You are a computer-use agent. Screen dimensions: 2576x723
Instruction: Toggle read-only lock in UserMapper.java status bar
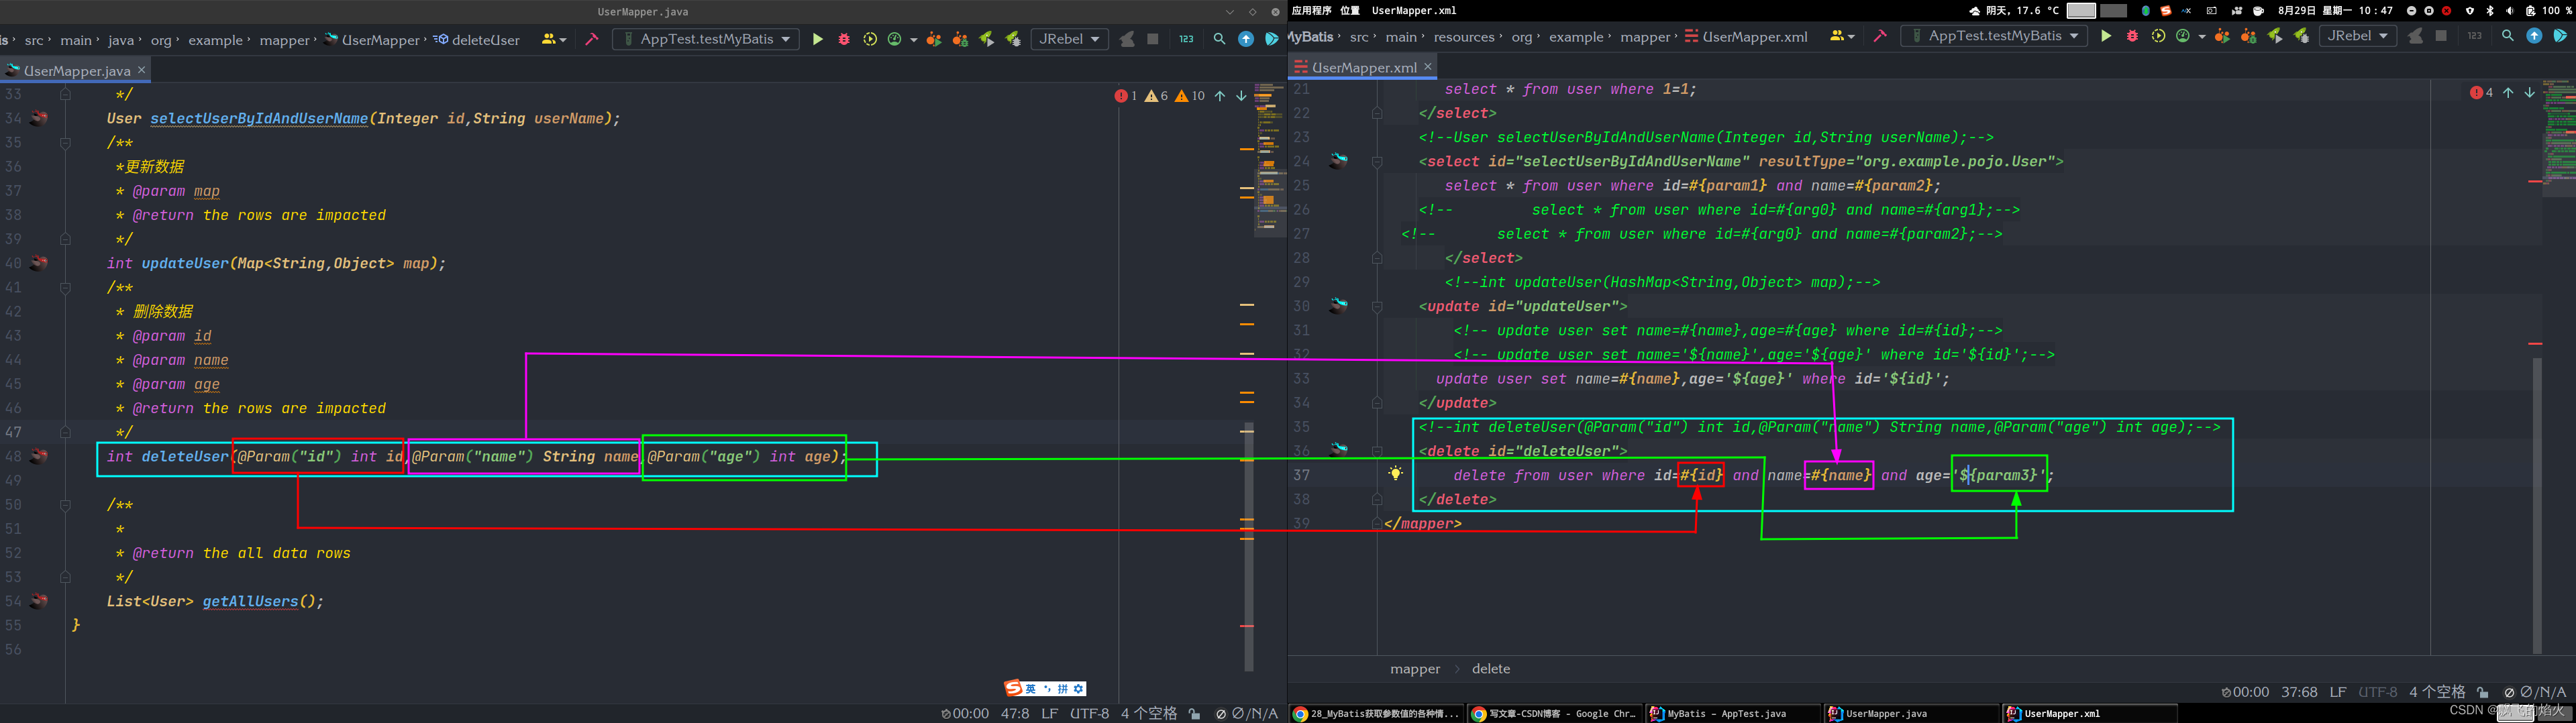[x=1195, y=714]
